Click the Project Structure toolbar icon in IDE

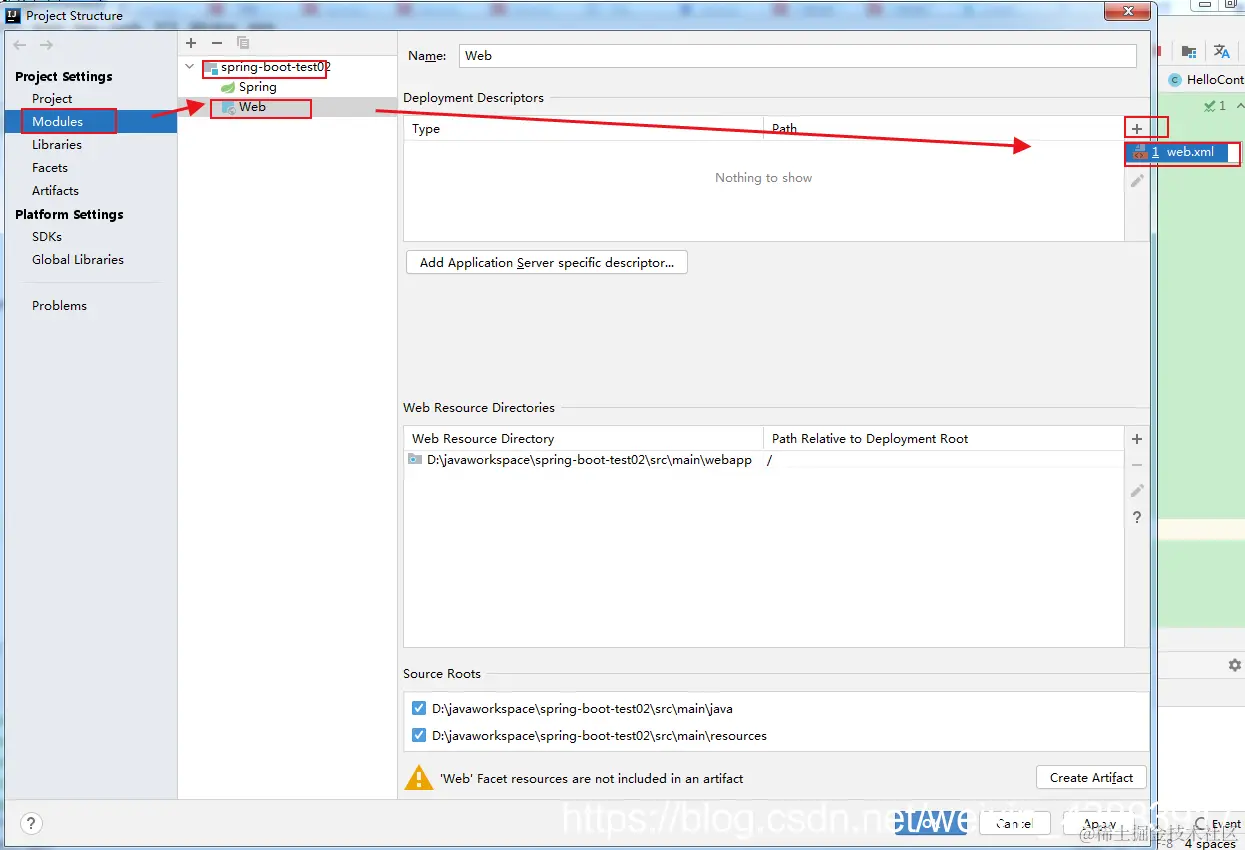pyautogui.click(x=1189, y=52)
